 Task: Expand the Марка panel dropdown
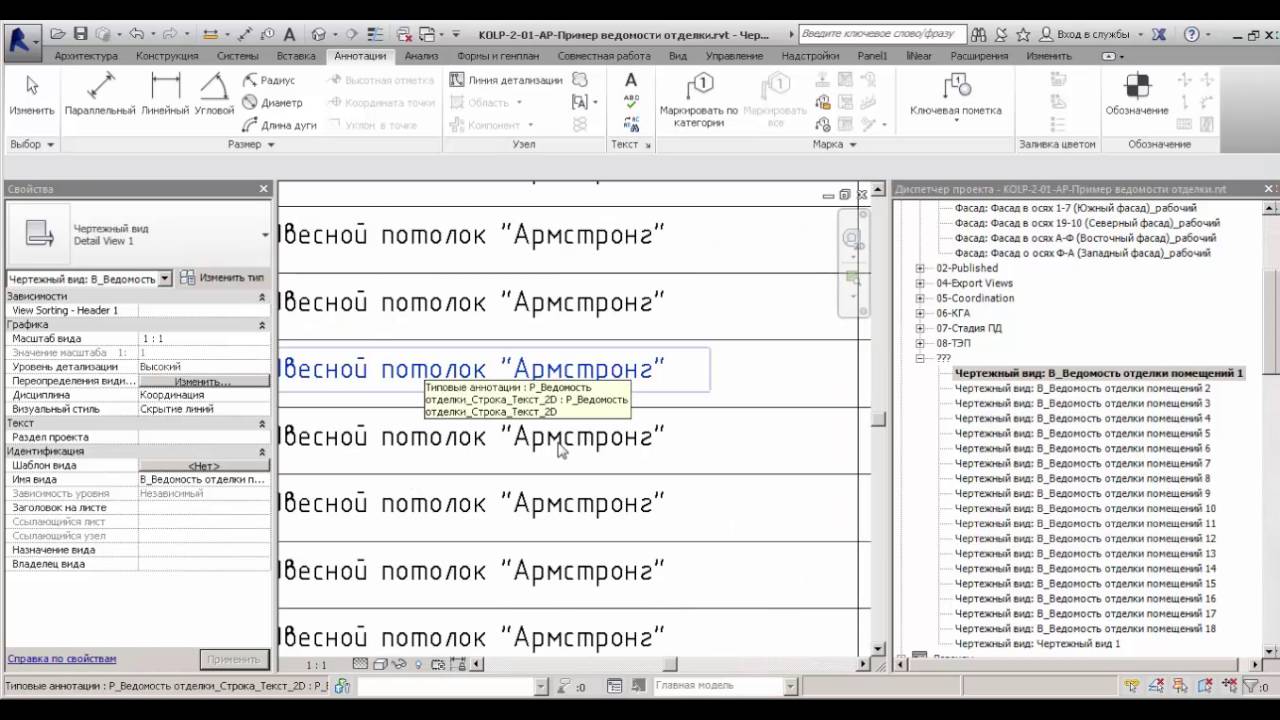click(852, 144)
